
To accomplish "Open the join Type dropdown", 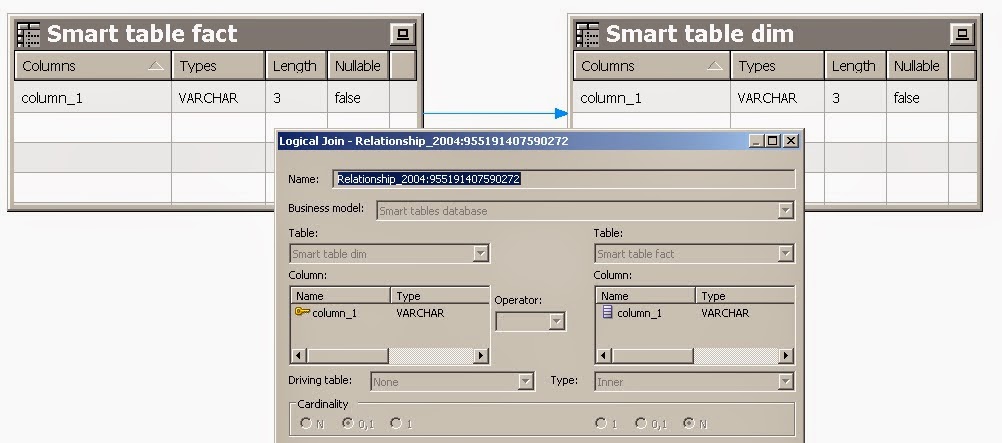I will [785, 382].
